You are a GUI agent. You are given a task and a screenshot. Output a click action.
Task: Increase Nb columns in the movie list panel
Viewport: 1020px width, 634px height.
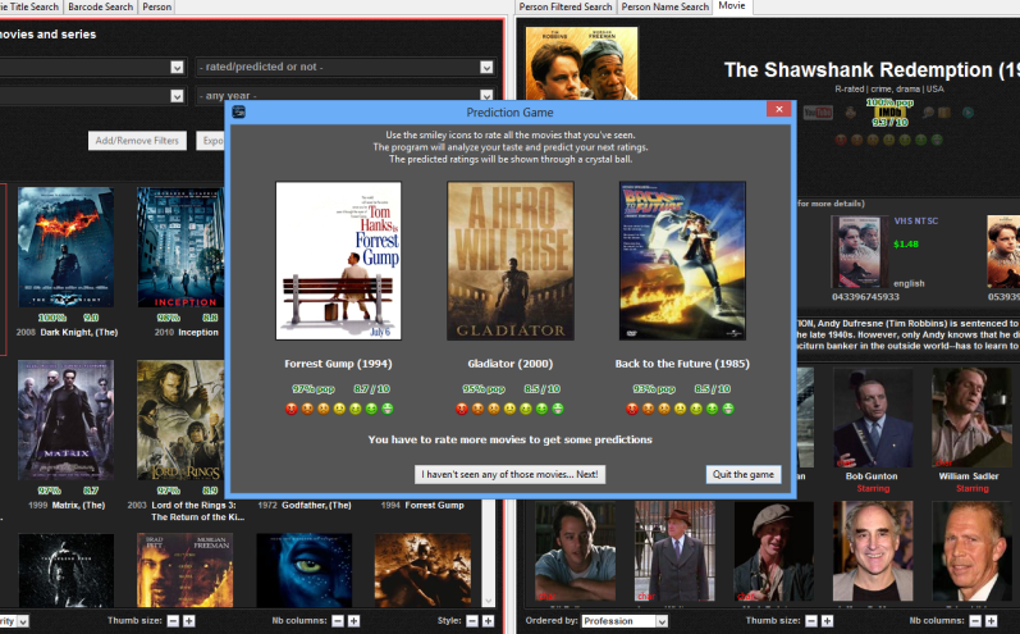pyautogui.click(x=353, y=621)
